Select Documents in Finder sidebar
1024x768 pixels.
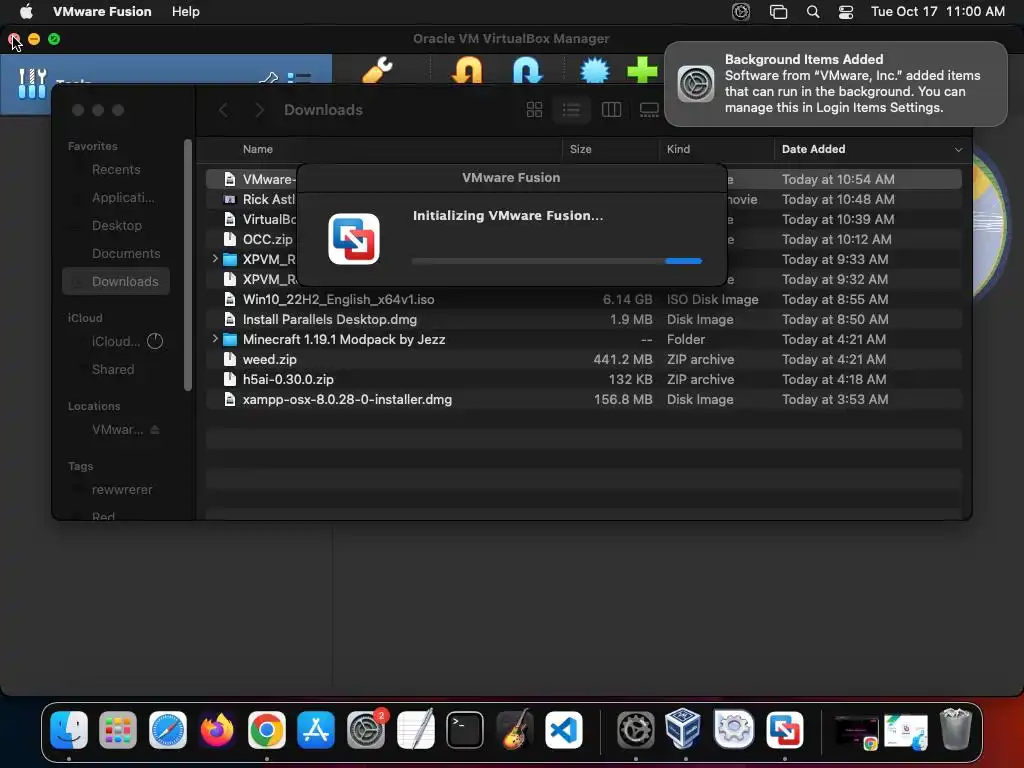coord(126,253)
